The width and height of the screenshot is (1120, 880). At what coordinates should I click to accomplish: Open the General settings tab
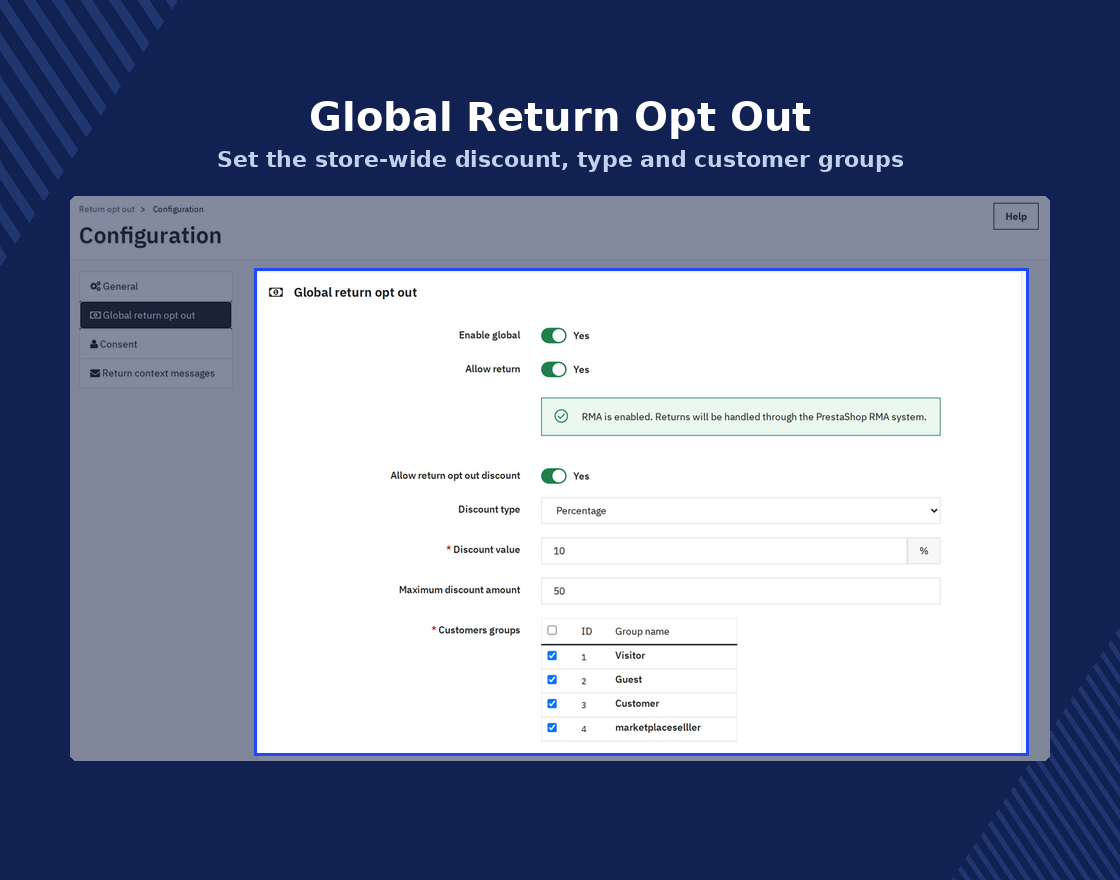(156, 286)
